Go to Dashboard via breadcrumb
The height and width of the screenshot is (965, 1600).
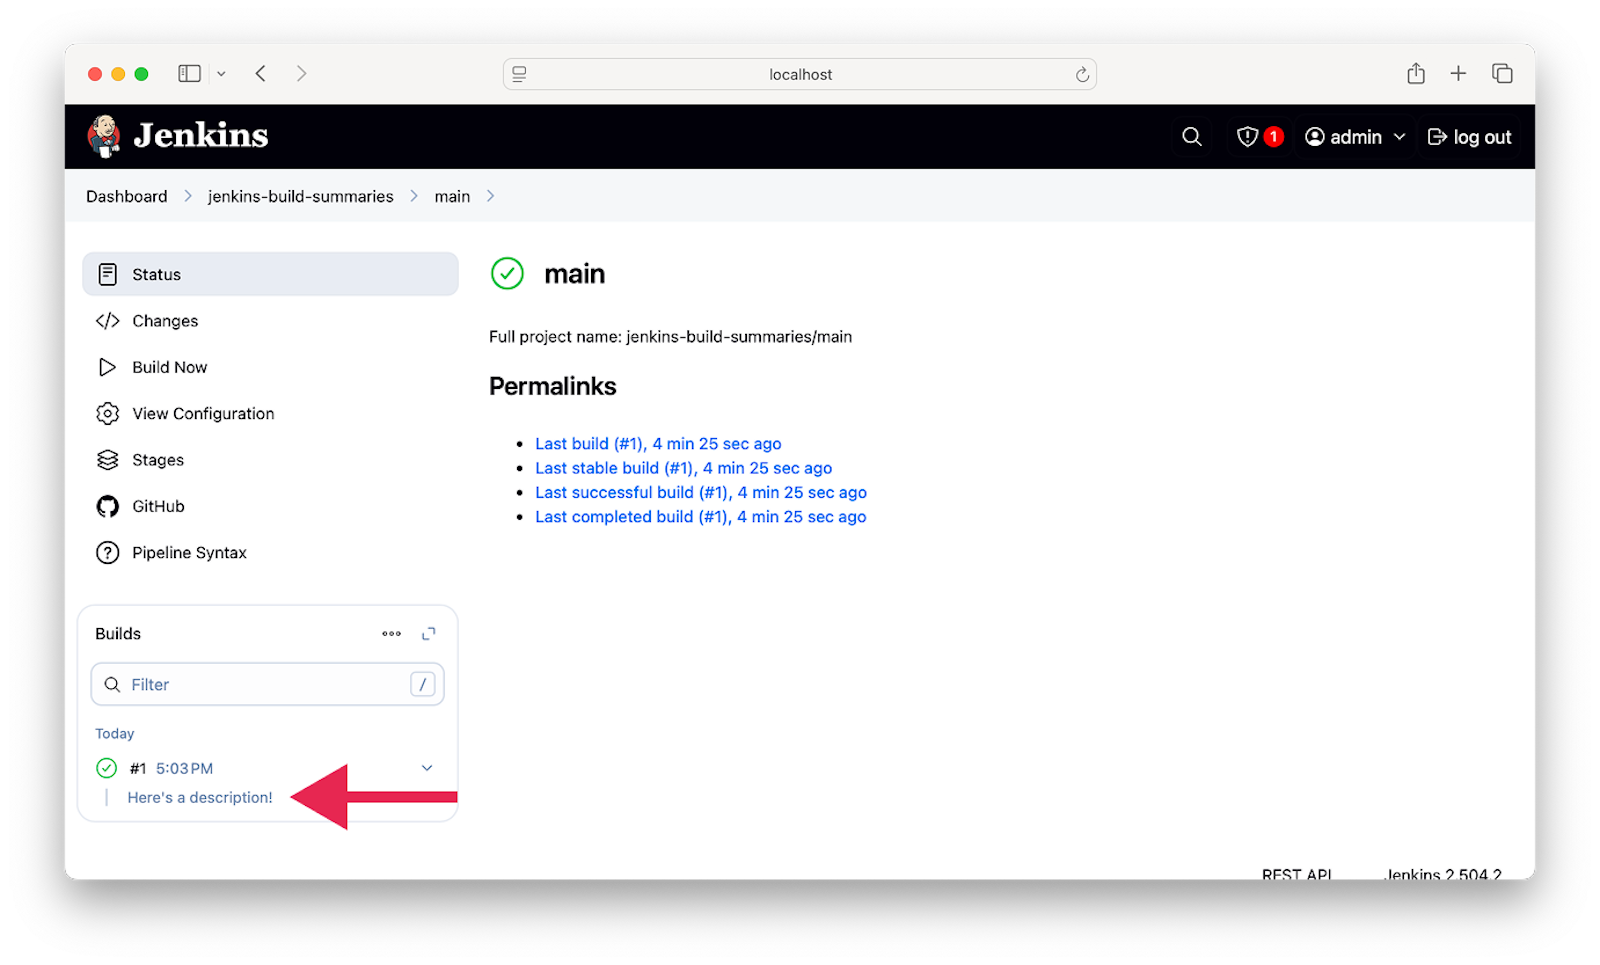[x=126, y=196]
